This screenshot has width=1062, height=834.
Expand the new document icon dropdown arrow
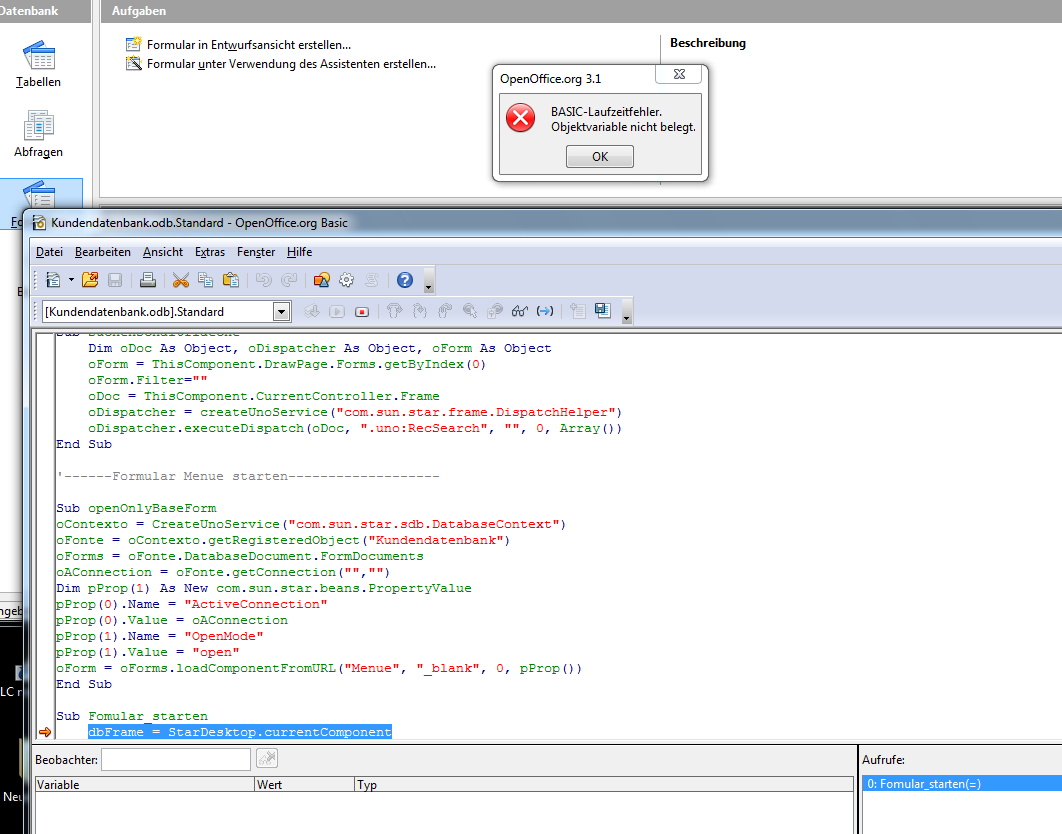(71, 280)
